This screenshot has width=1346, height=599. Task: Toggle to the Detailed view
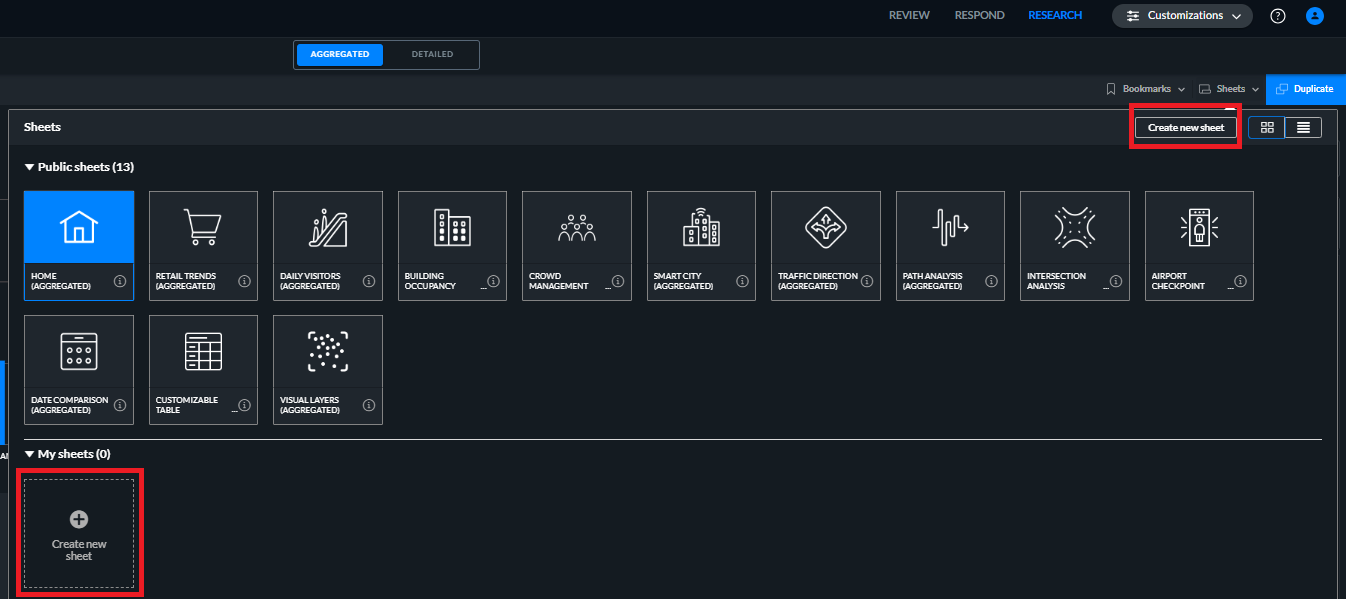[x=432, y=54]
